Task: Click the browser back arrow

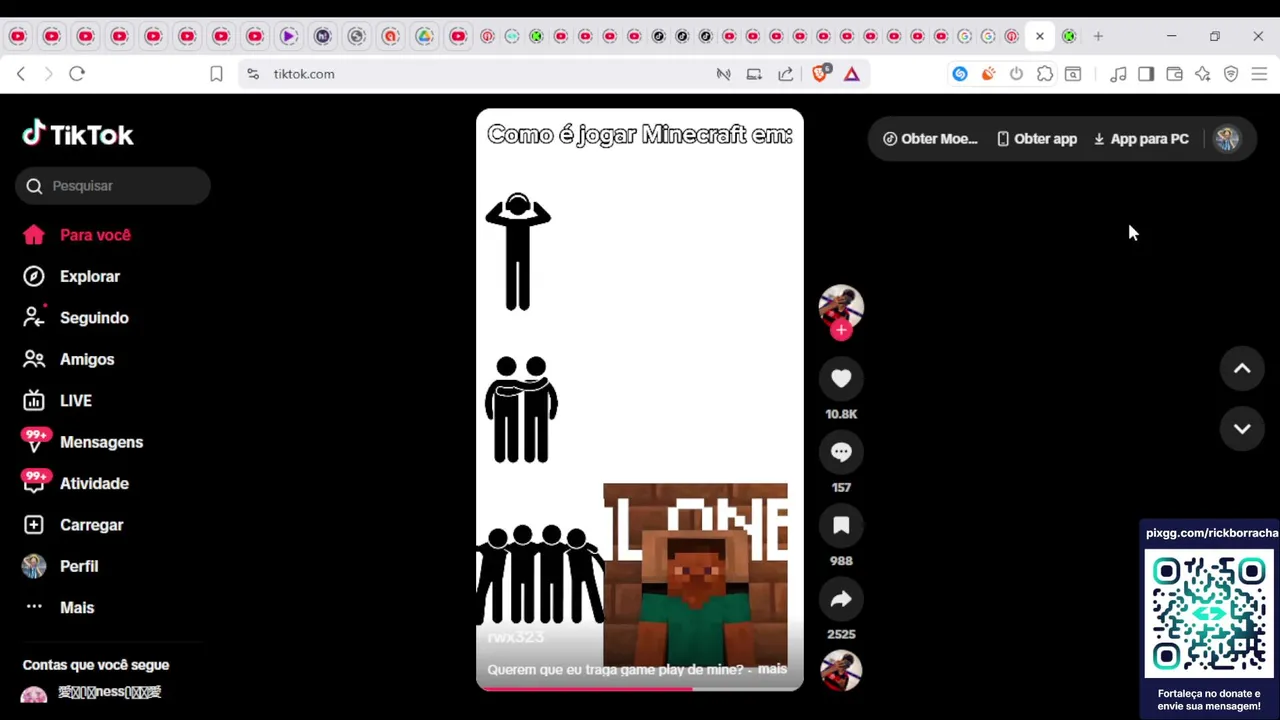Action: [x=21, y=74]
